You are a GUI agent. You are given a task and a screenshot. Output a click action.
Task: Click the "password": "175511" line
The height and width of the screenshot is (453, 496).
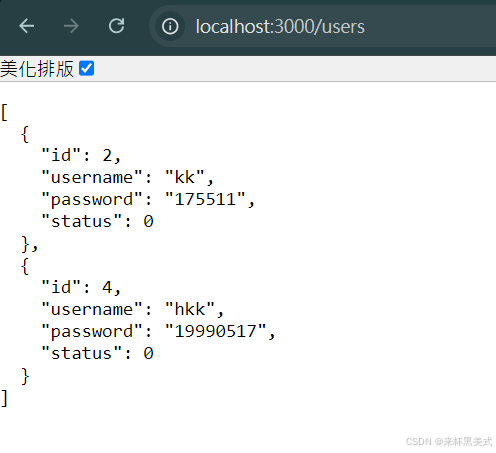148,199
